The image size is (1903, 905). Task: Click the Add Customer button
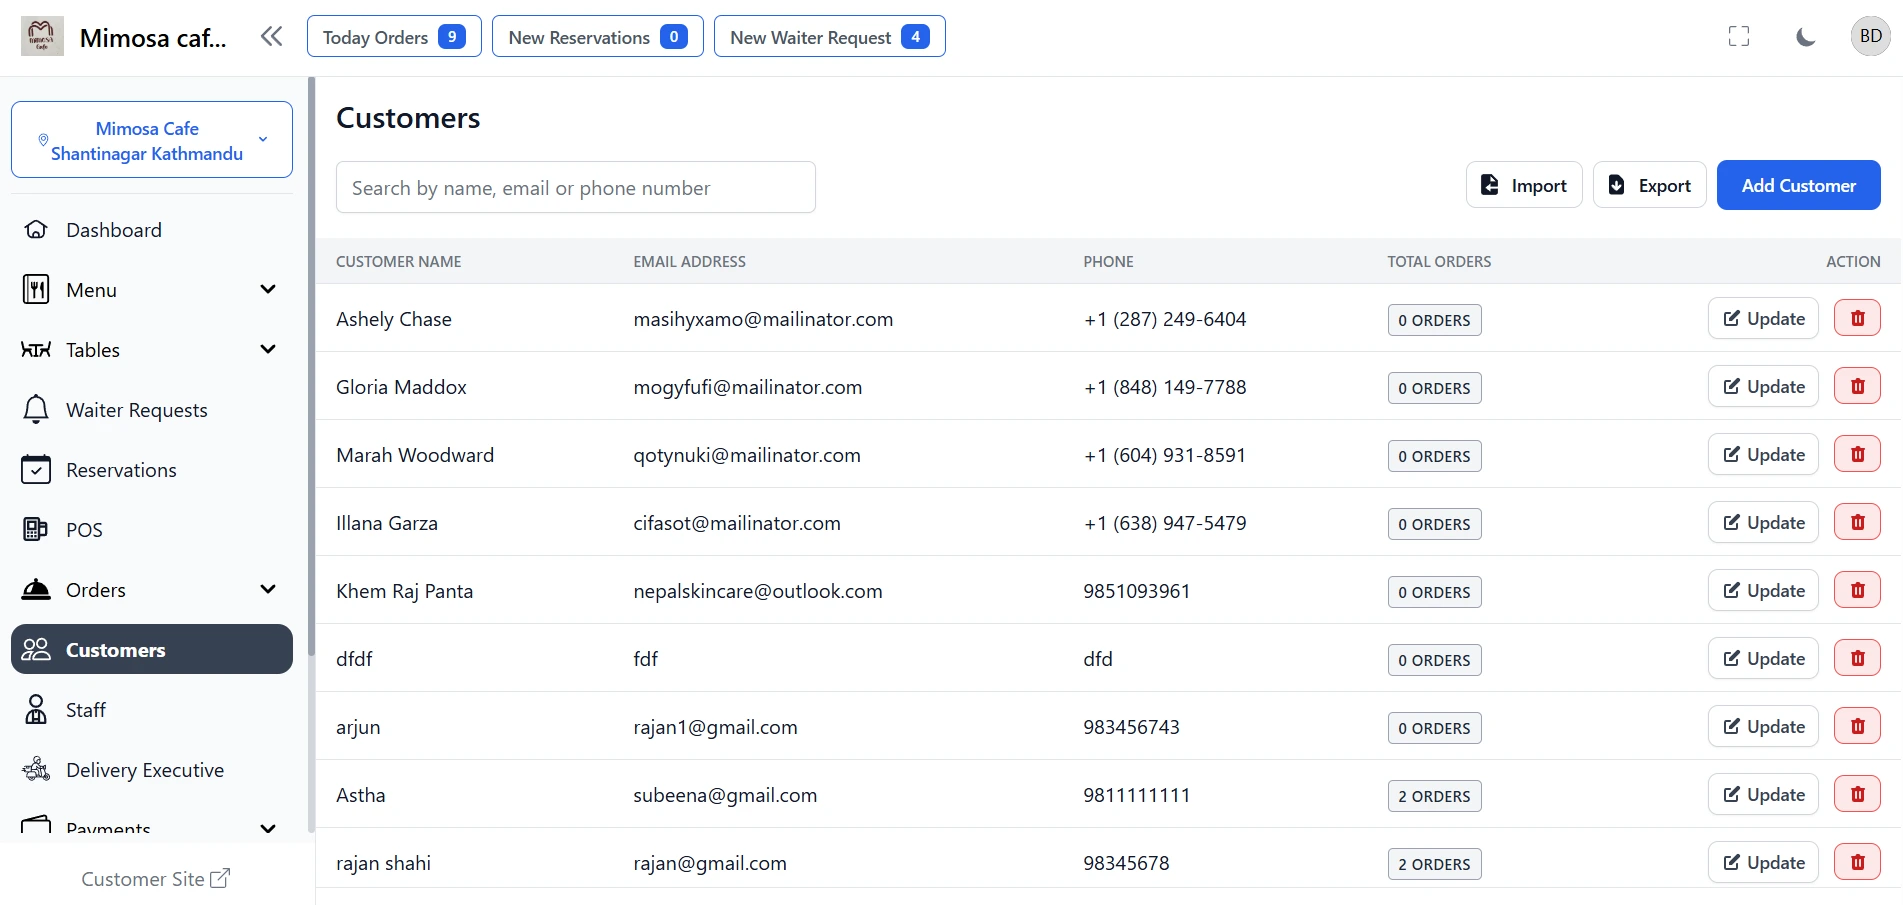1798,185
